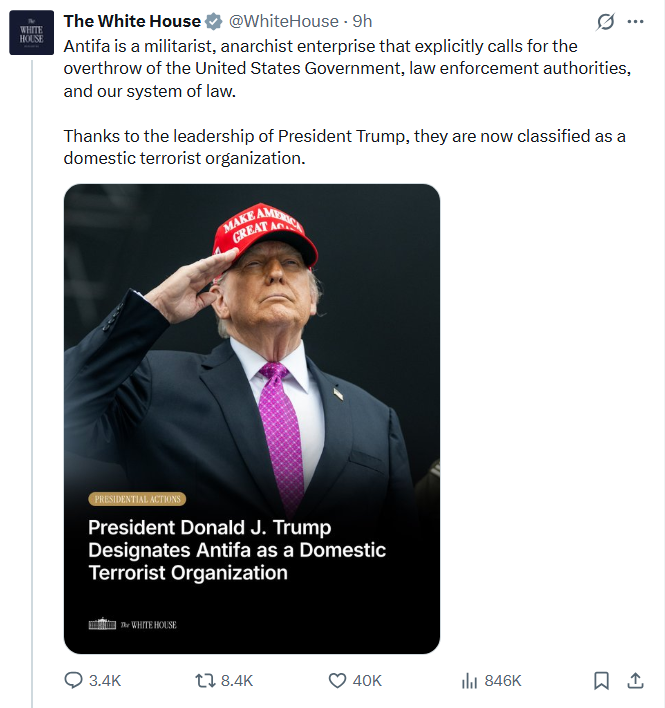The image size is (665, 708).
Task: Click the "Designates Antifa" headline on image
Action: click(237, 550)
